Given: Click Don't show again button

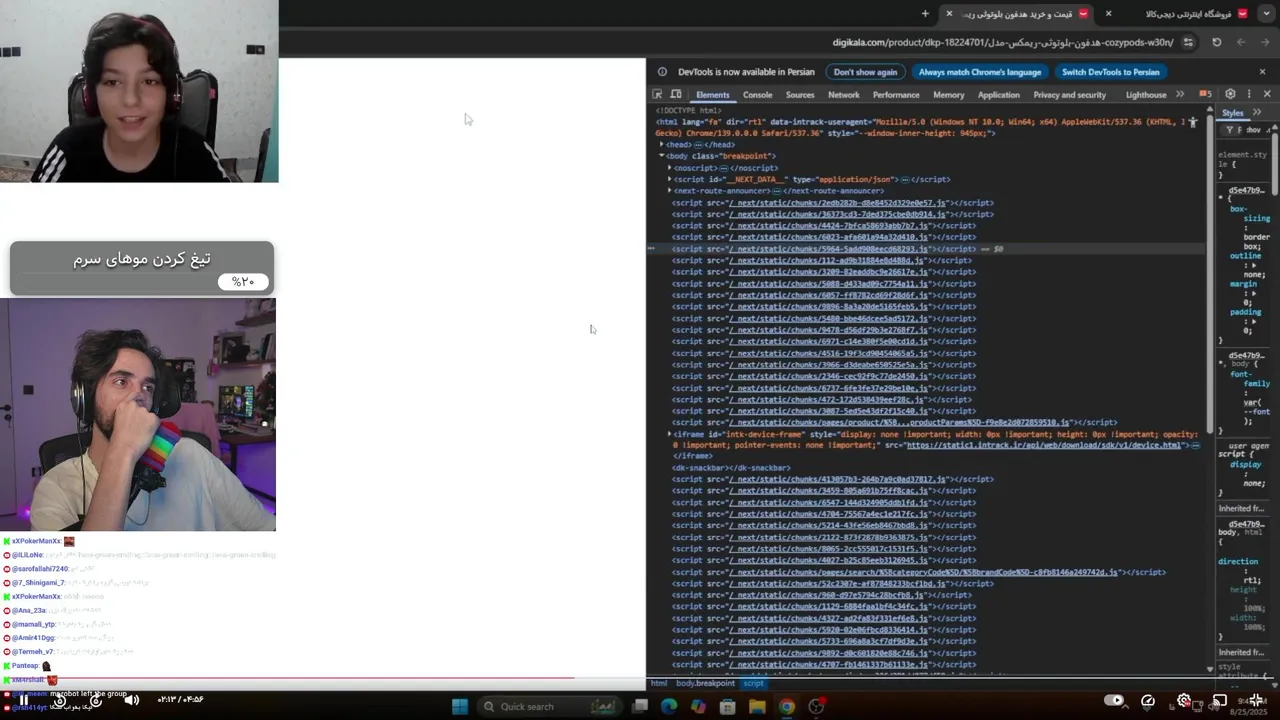Looking at the screenshot, I should (x=865, y=72).
